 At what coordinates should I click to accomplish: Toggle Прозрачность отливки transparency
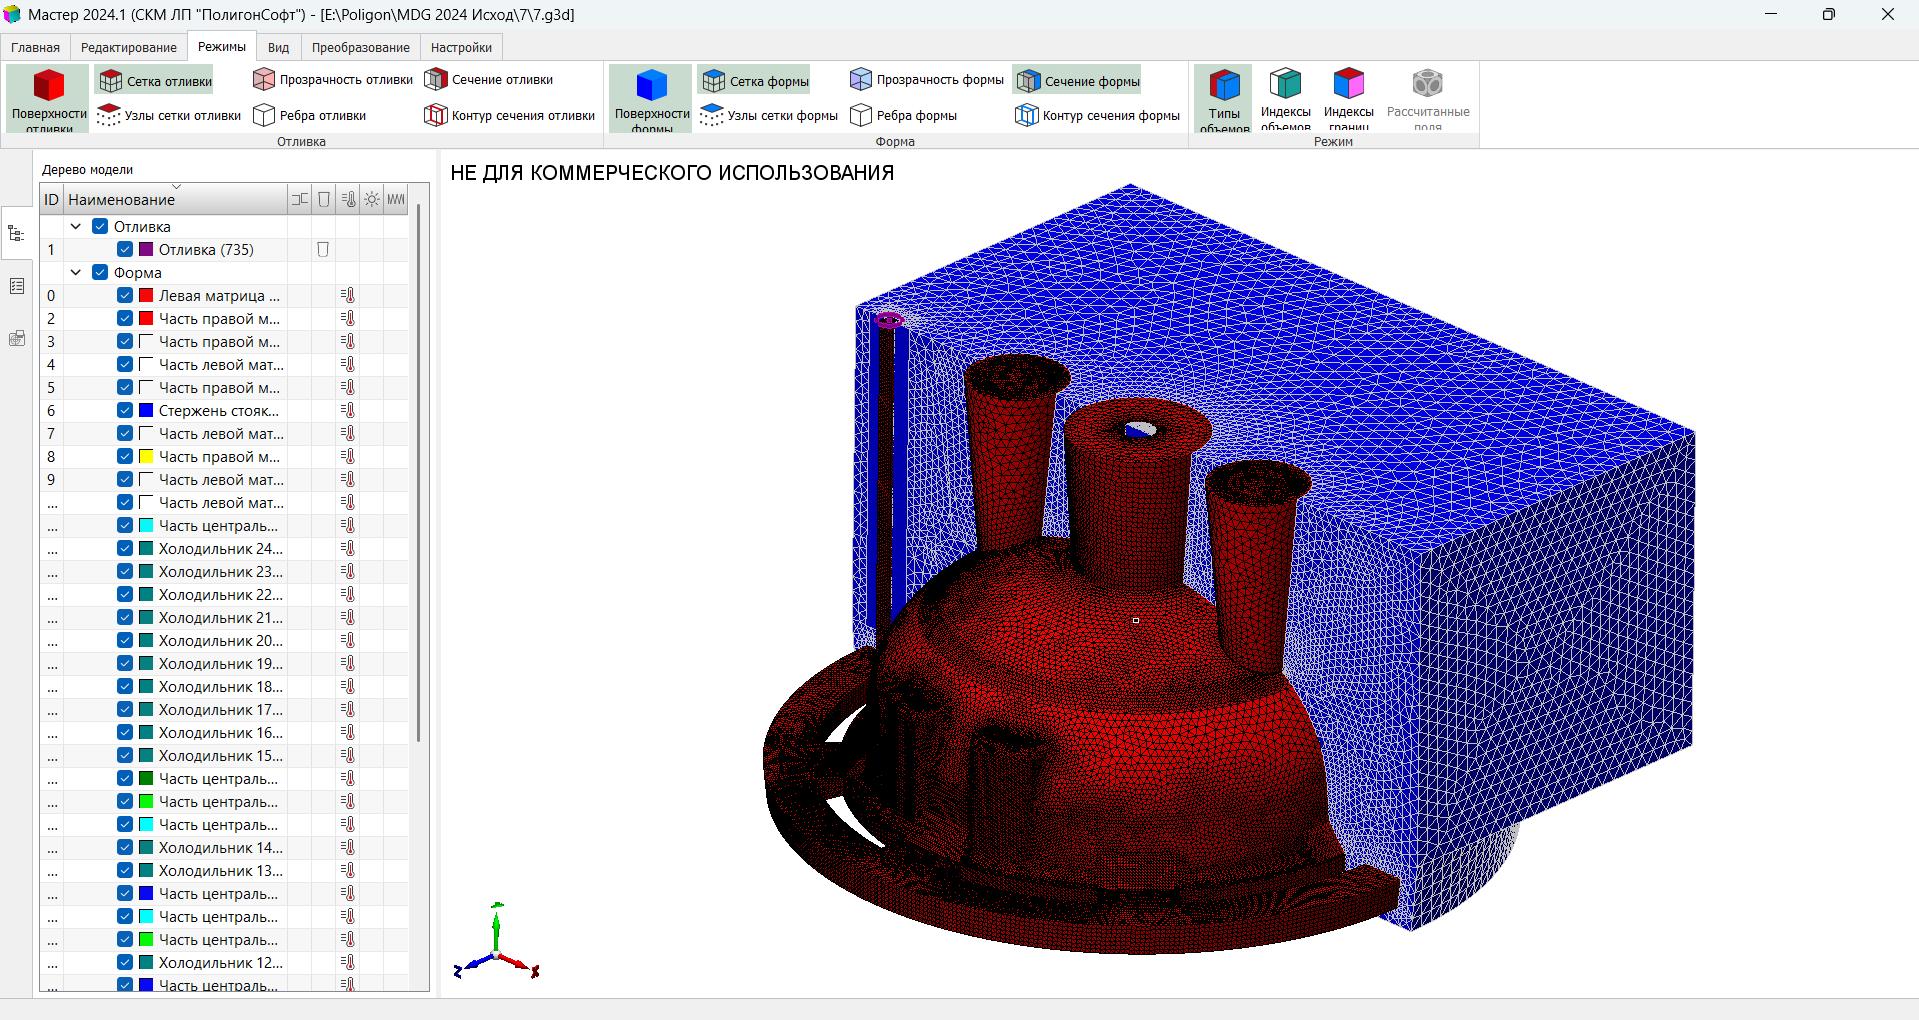pyautogui.click(x=333, y=79)
